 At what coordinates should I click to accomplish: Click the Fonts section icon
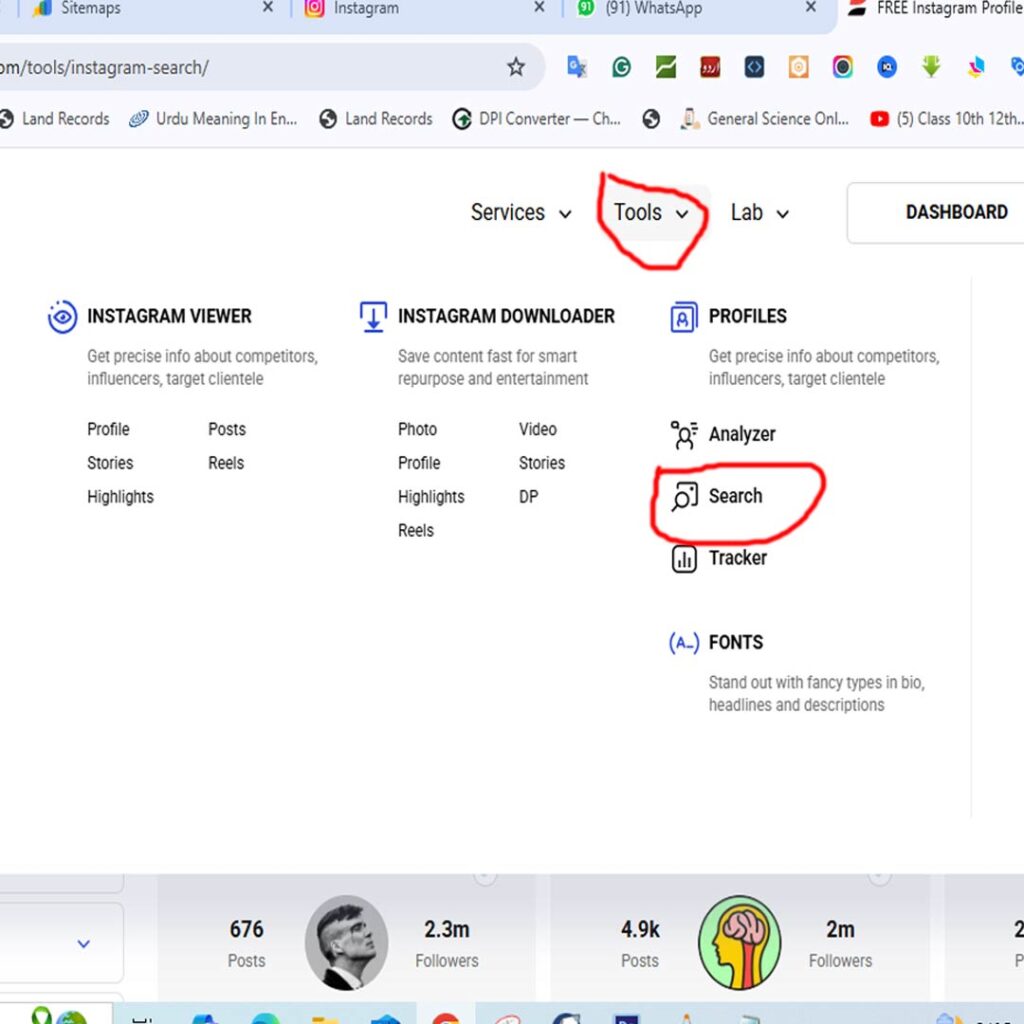click(x=684, y=643)
